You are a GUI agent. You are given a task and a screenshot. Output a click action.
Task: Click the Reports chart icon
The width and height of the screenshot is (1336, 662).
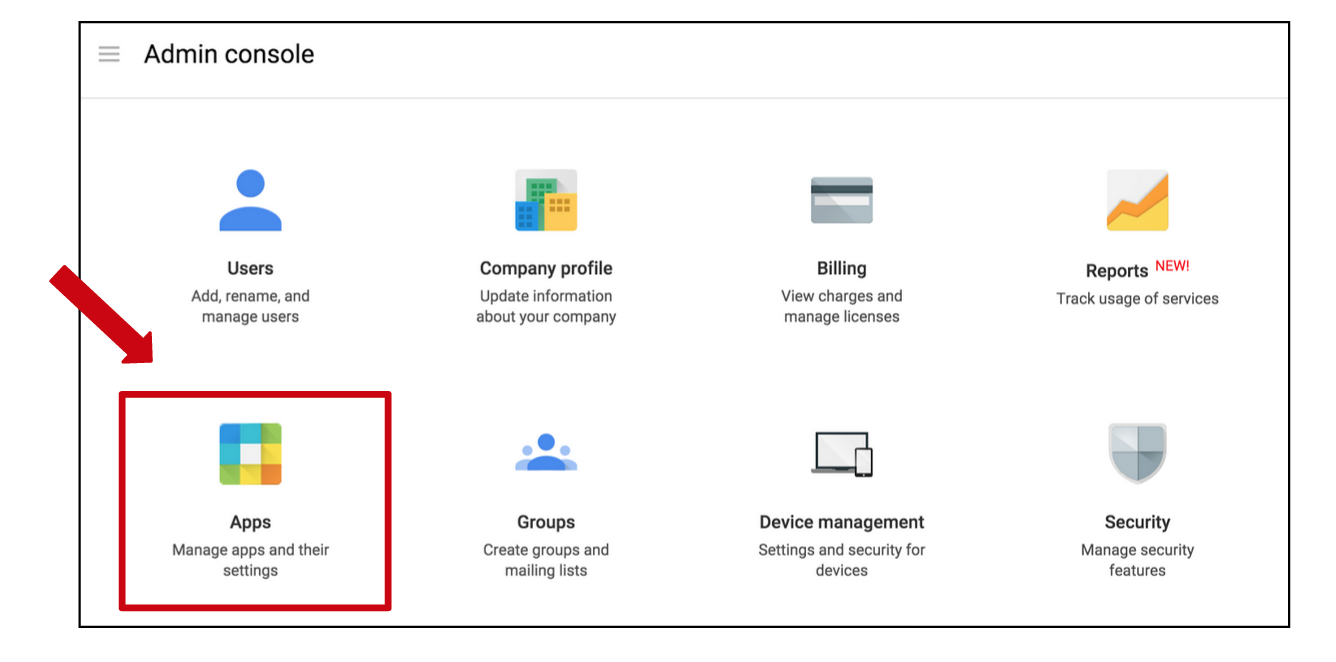(1137, 200)
